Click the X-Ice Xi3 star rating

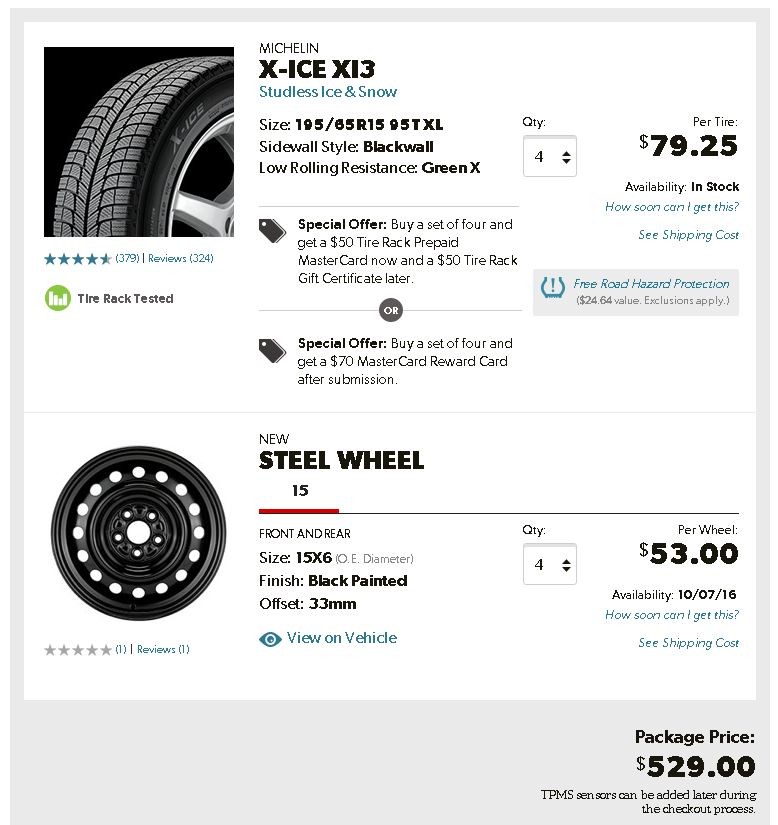(77, 259)
